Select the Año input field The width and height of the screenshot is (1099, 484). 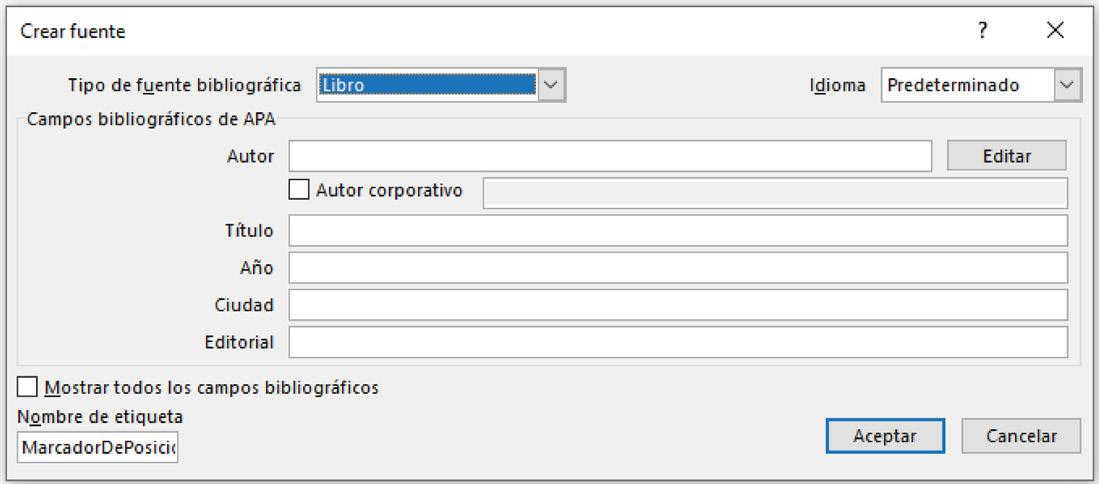point(678,268)
